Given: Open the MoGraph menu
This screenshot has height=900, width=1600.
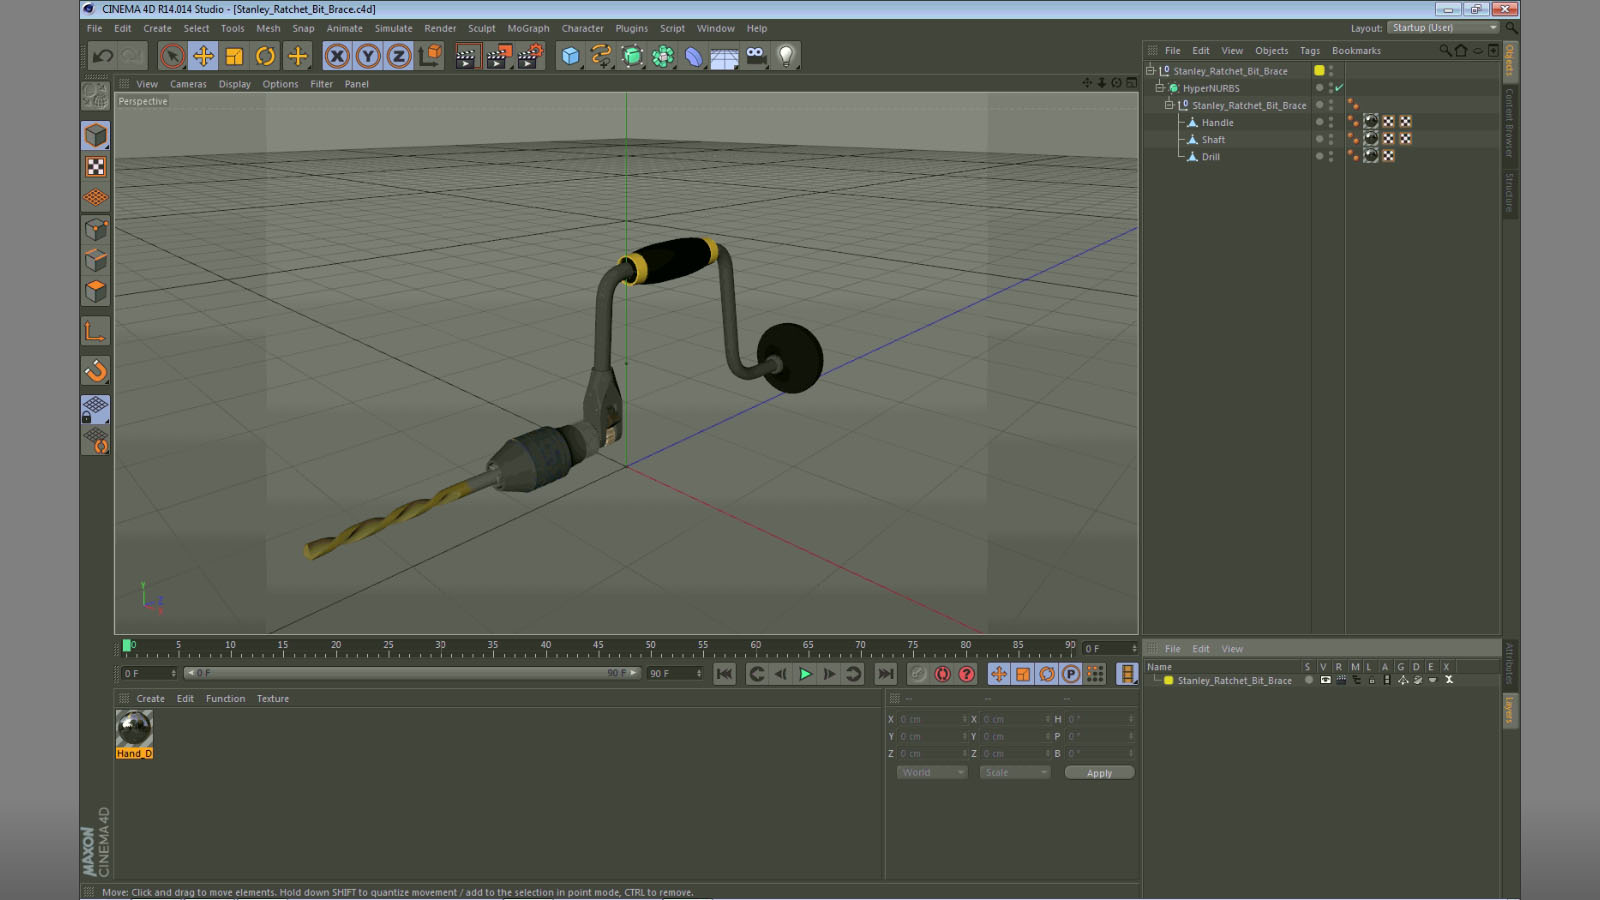Looking at the screenshot, I should [528, 28].
